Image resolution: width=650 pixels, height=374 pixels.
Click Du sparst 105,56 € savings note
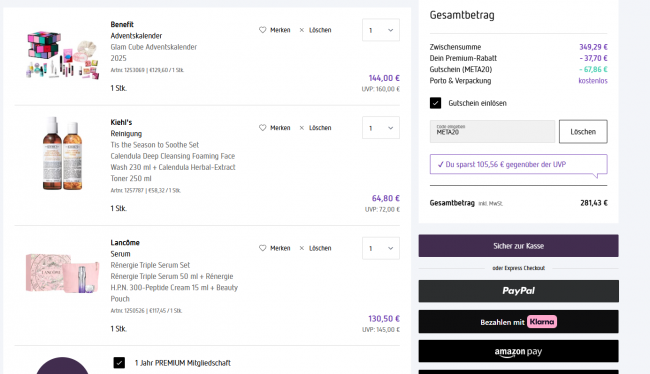(x=519, y=164)
